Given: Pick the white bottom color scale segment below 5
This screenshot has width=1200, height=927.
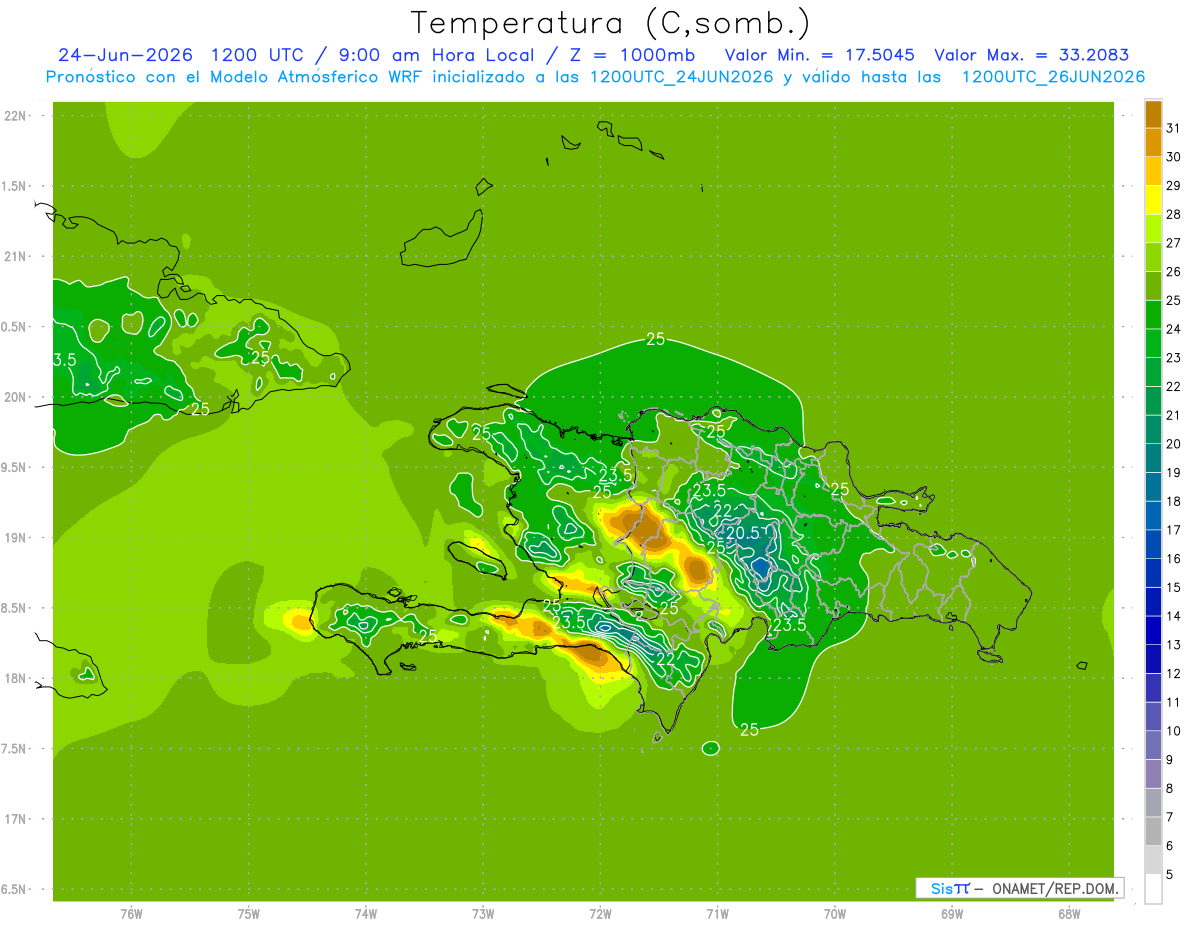Looking at the screenshot, I should [x=1153, y=889].
